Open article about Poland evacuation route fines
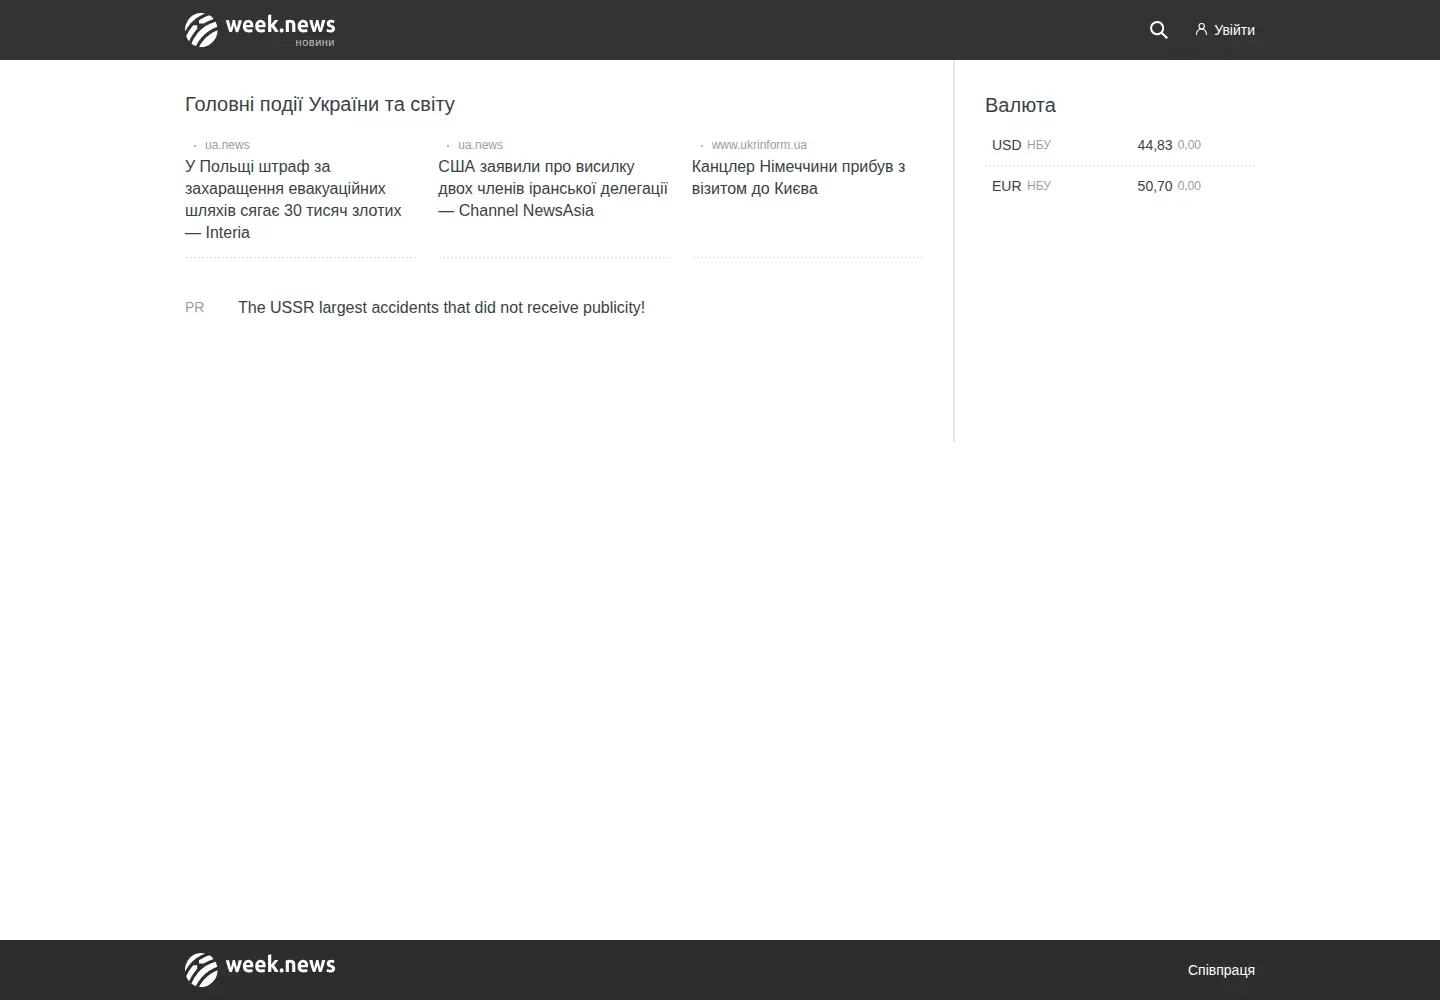The width and height of the screenshot is (1440, 1000). click(x=295, y=199)
